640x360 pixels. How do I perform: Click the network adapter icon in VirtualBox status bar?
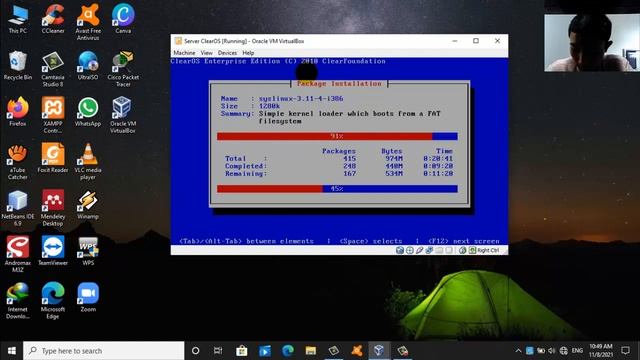point(429,250)
